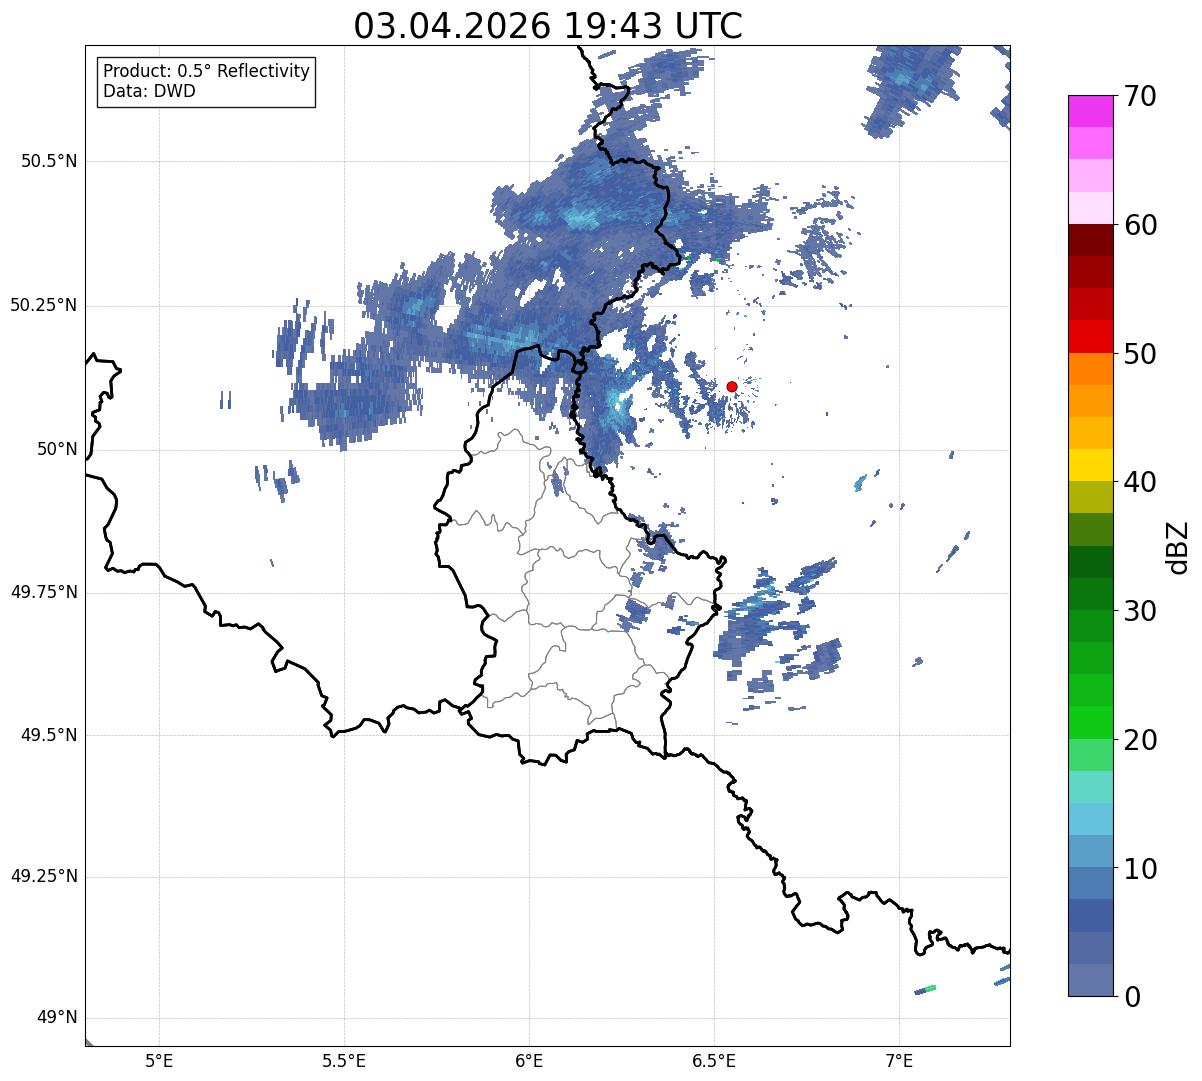Click the 5.5°E longitude tick label

pos(344,1061)
